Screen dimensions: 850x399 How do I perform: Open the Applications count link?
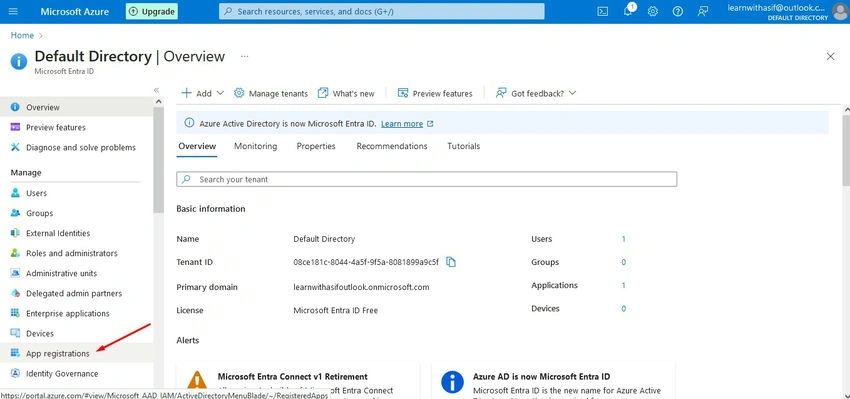pyautogui.click(x=623, y=285)
